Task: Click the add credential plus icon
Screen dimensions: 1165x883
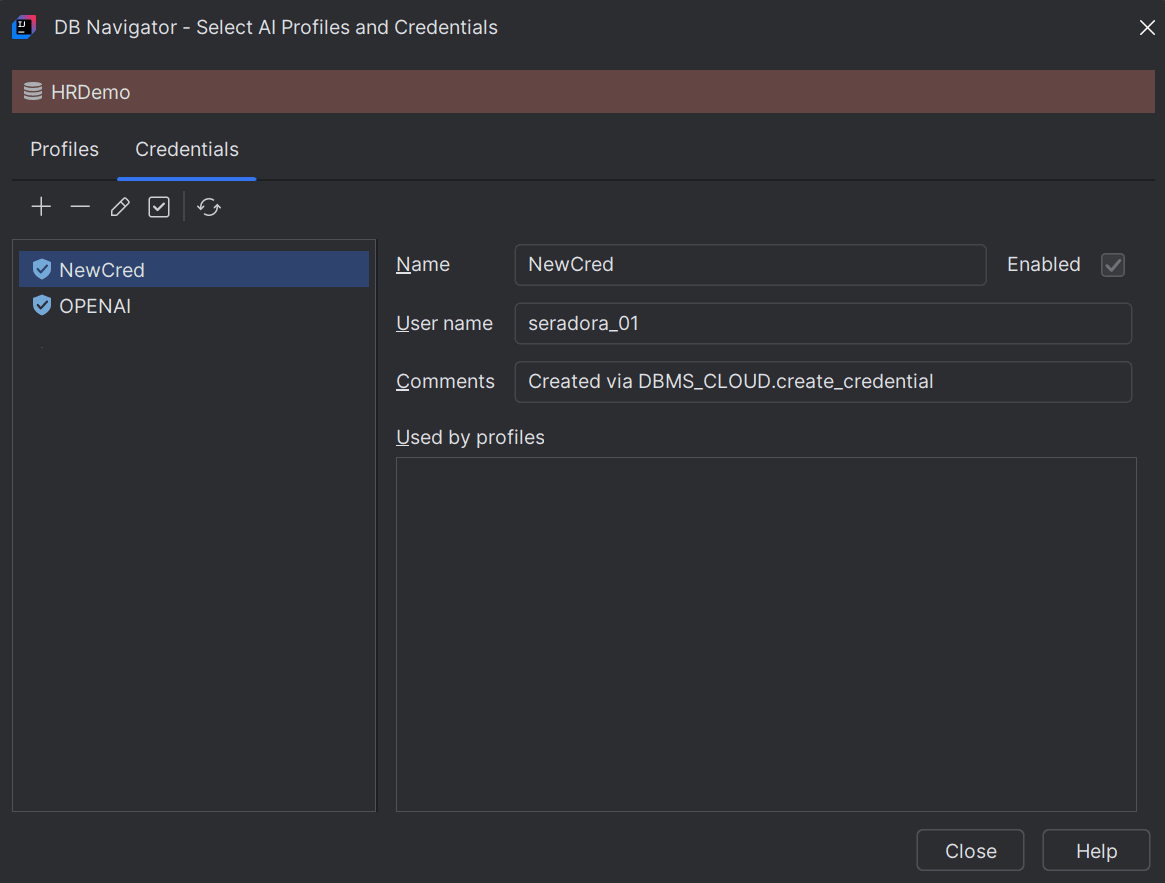Action: tap(41, 207)
